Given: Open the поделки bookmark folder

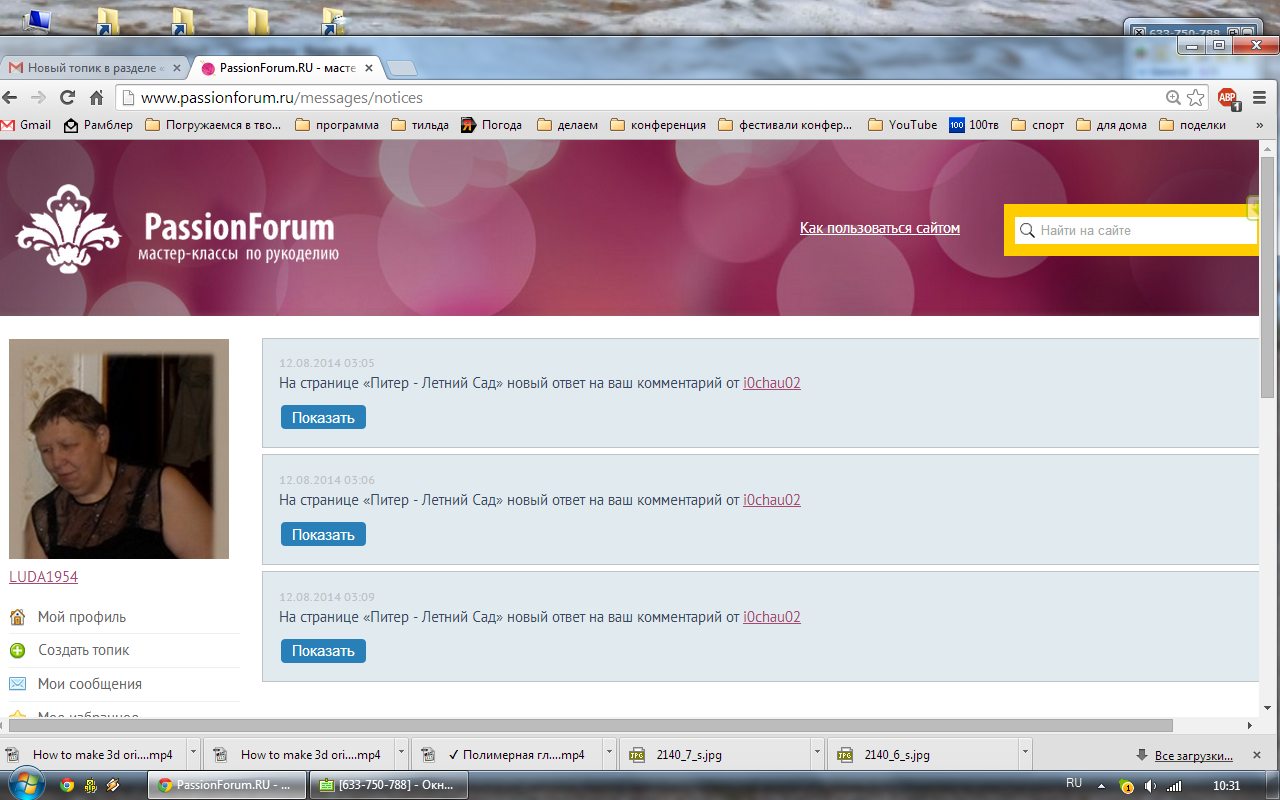Looking at the screenshot, I should (1193, 125).
